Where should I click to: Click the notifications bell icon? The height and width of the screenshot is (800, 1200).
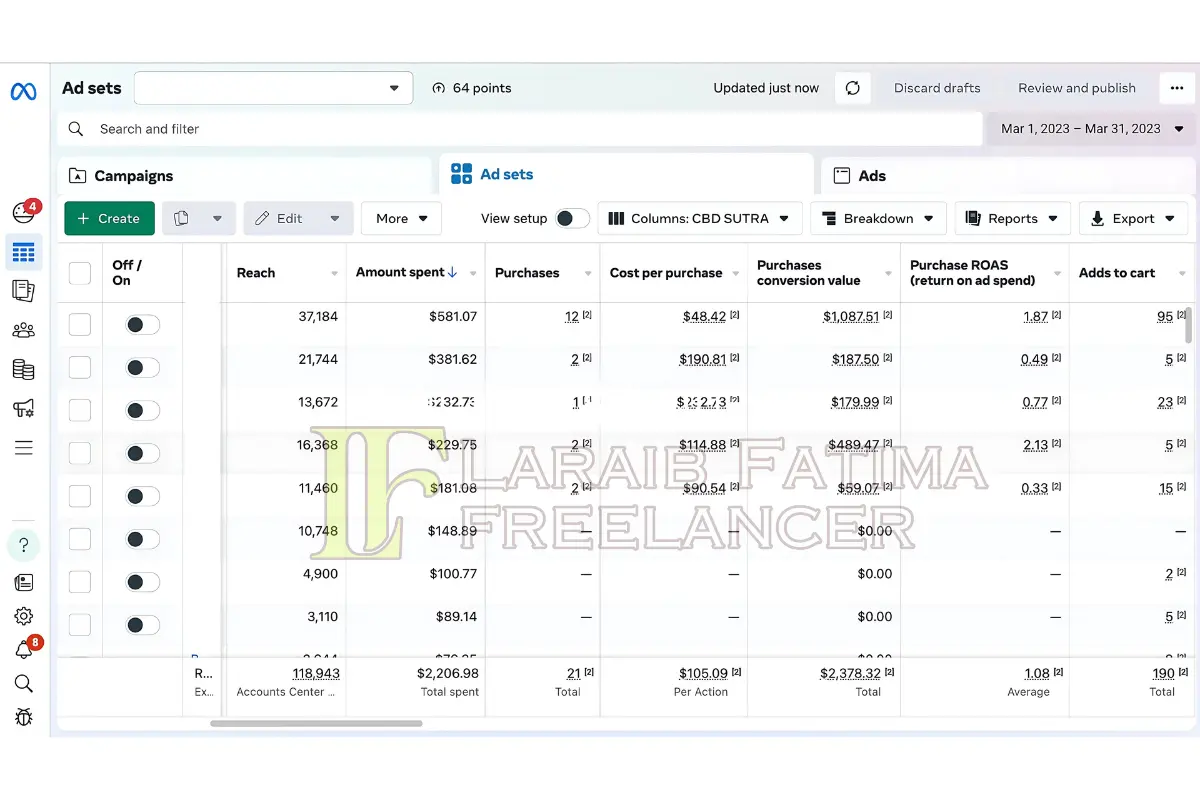[x=23, y=650]
